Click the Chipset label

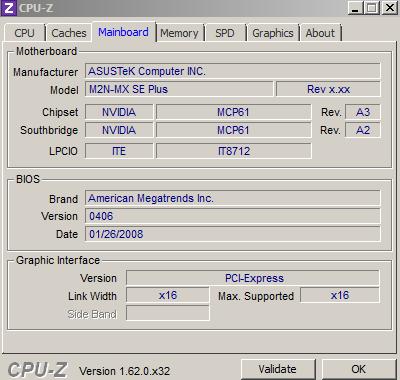[x=60, y=112]
